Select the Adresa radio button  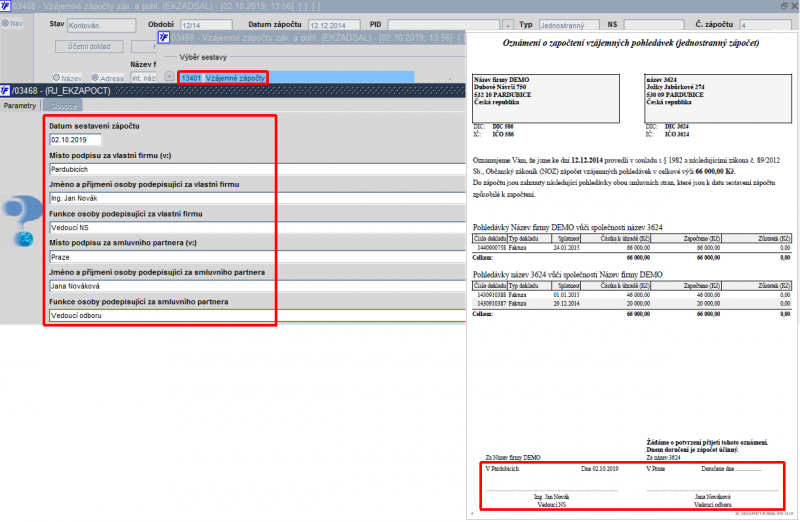pyautogui.click(x=95, y=78)
